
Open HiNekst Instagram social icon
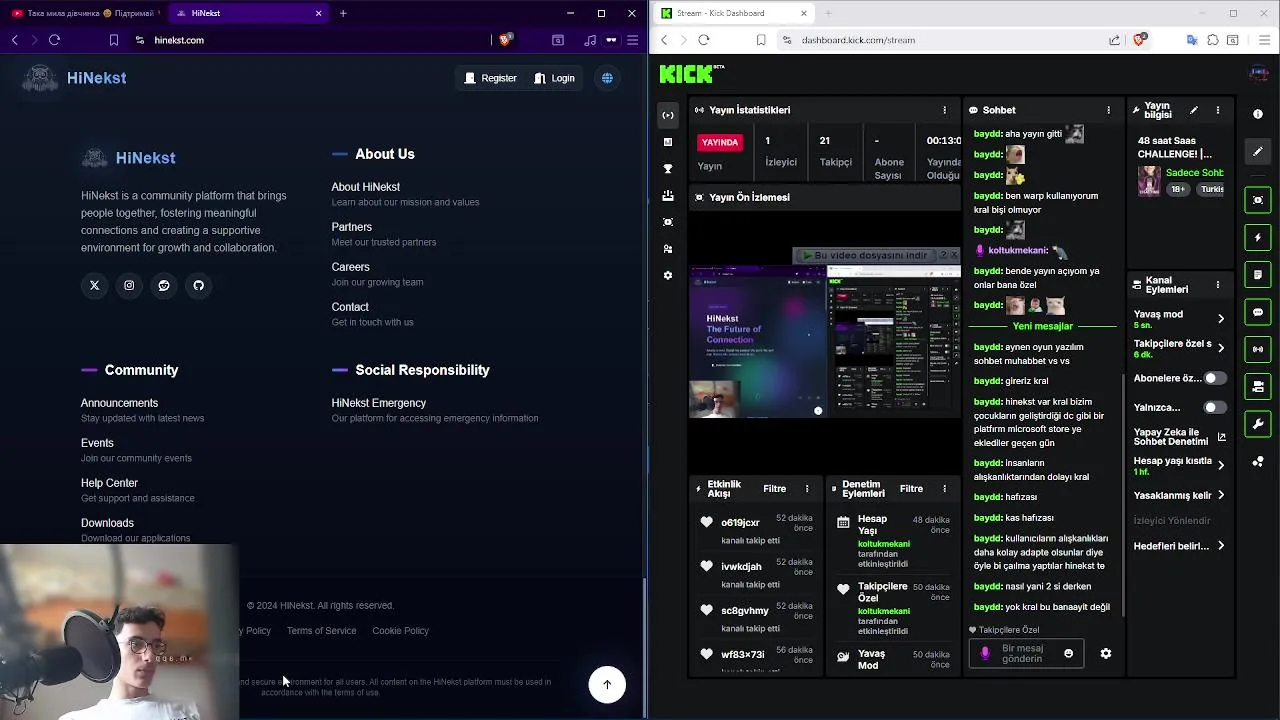[129, 286]
